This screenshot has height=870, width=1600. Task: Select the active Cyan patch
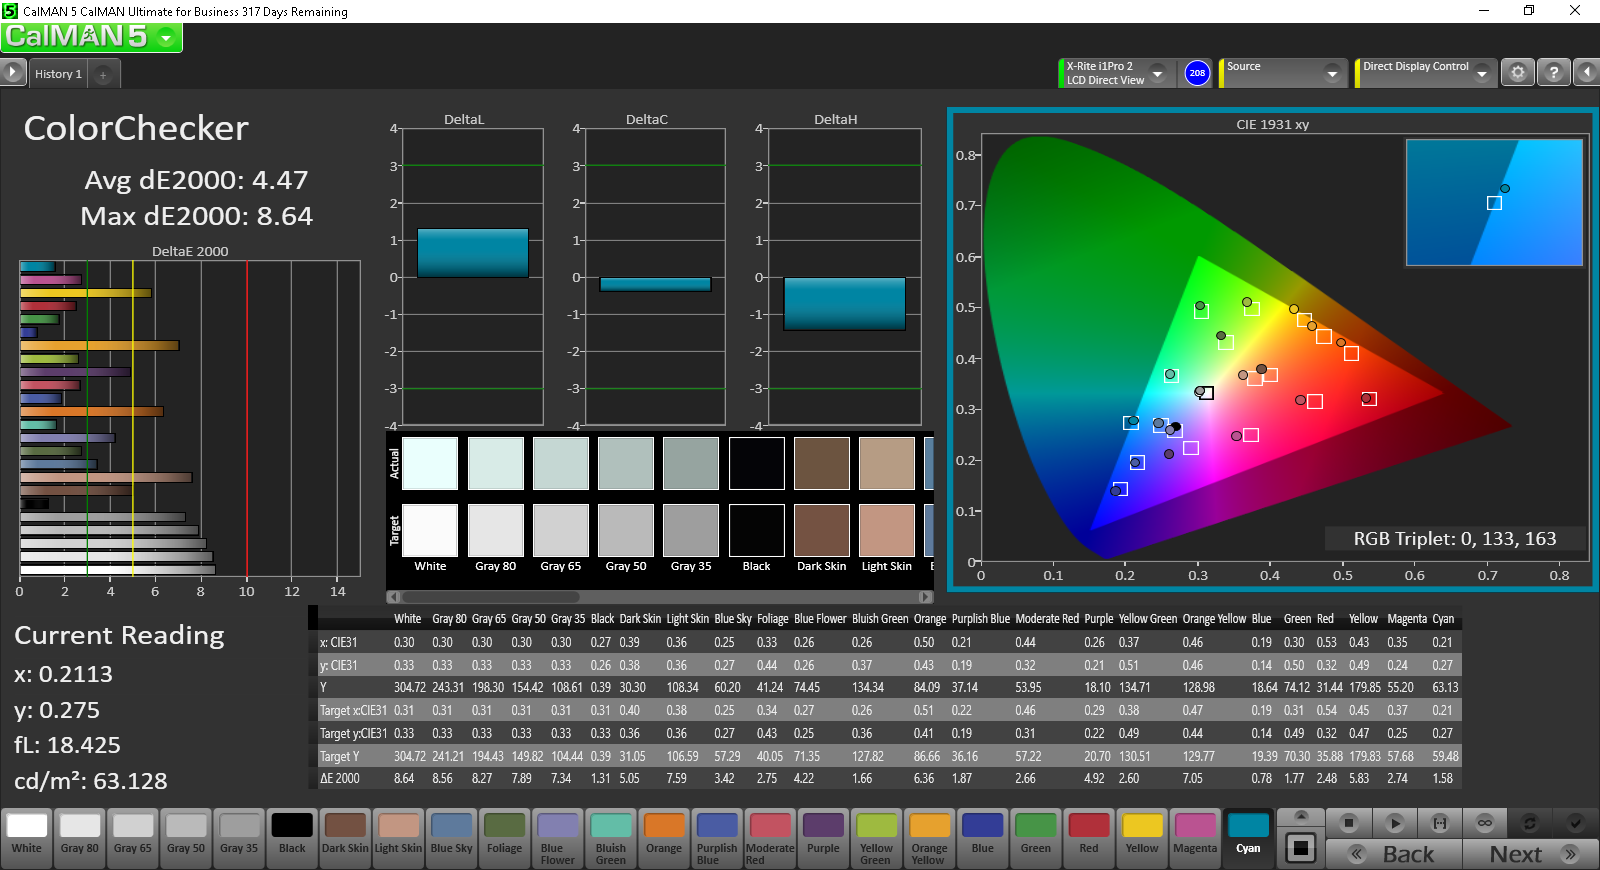pos(1248,838)
